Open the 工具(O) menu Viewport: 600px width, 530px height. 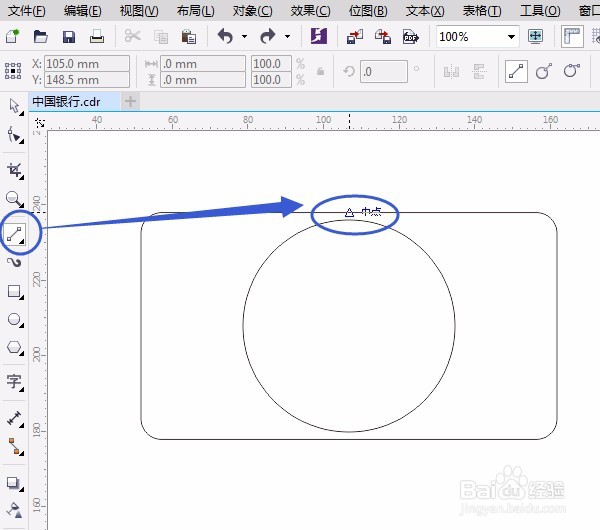(x=540, y=11)
